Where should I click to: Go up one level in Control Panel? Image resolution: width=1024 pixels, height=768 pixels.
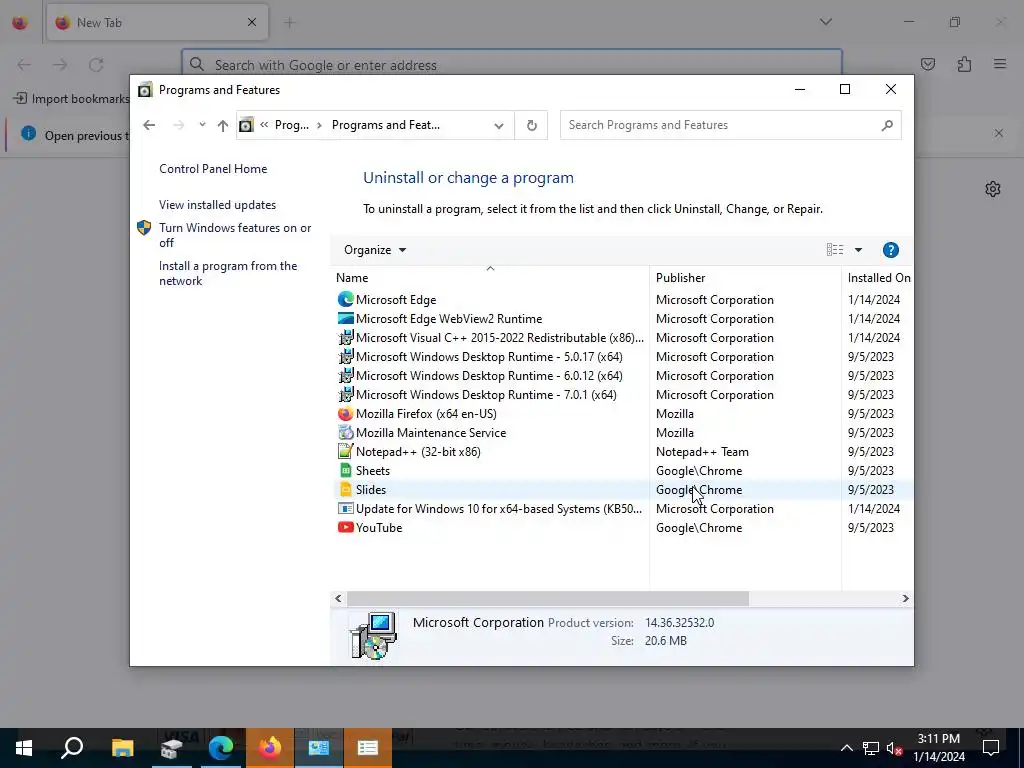[223, 125]
